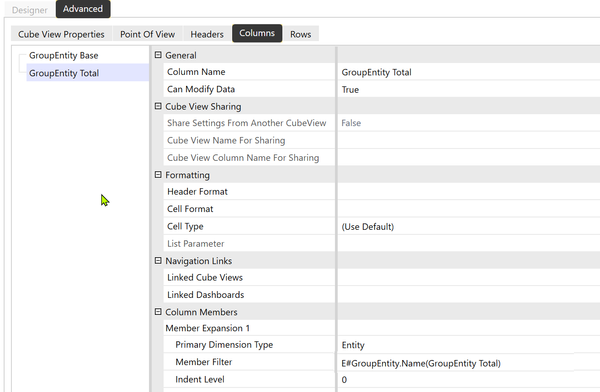Collapse the General section
The height and width of the screenshot is (392, 600).
[x=158, y=55]
